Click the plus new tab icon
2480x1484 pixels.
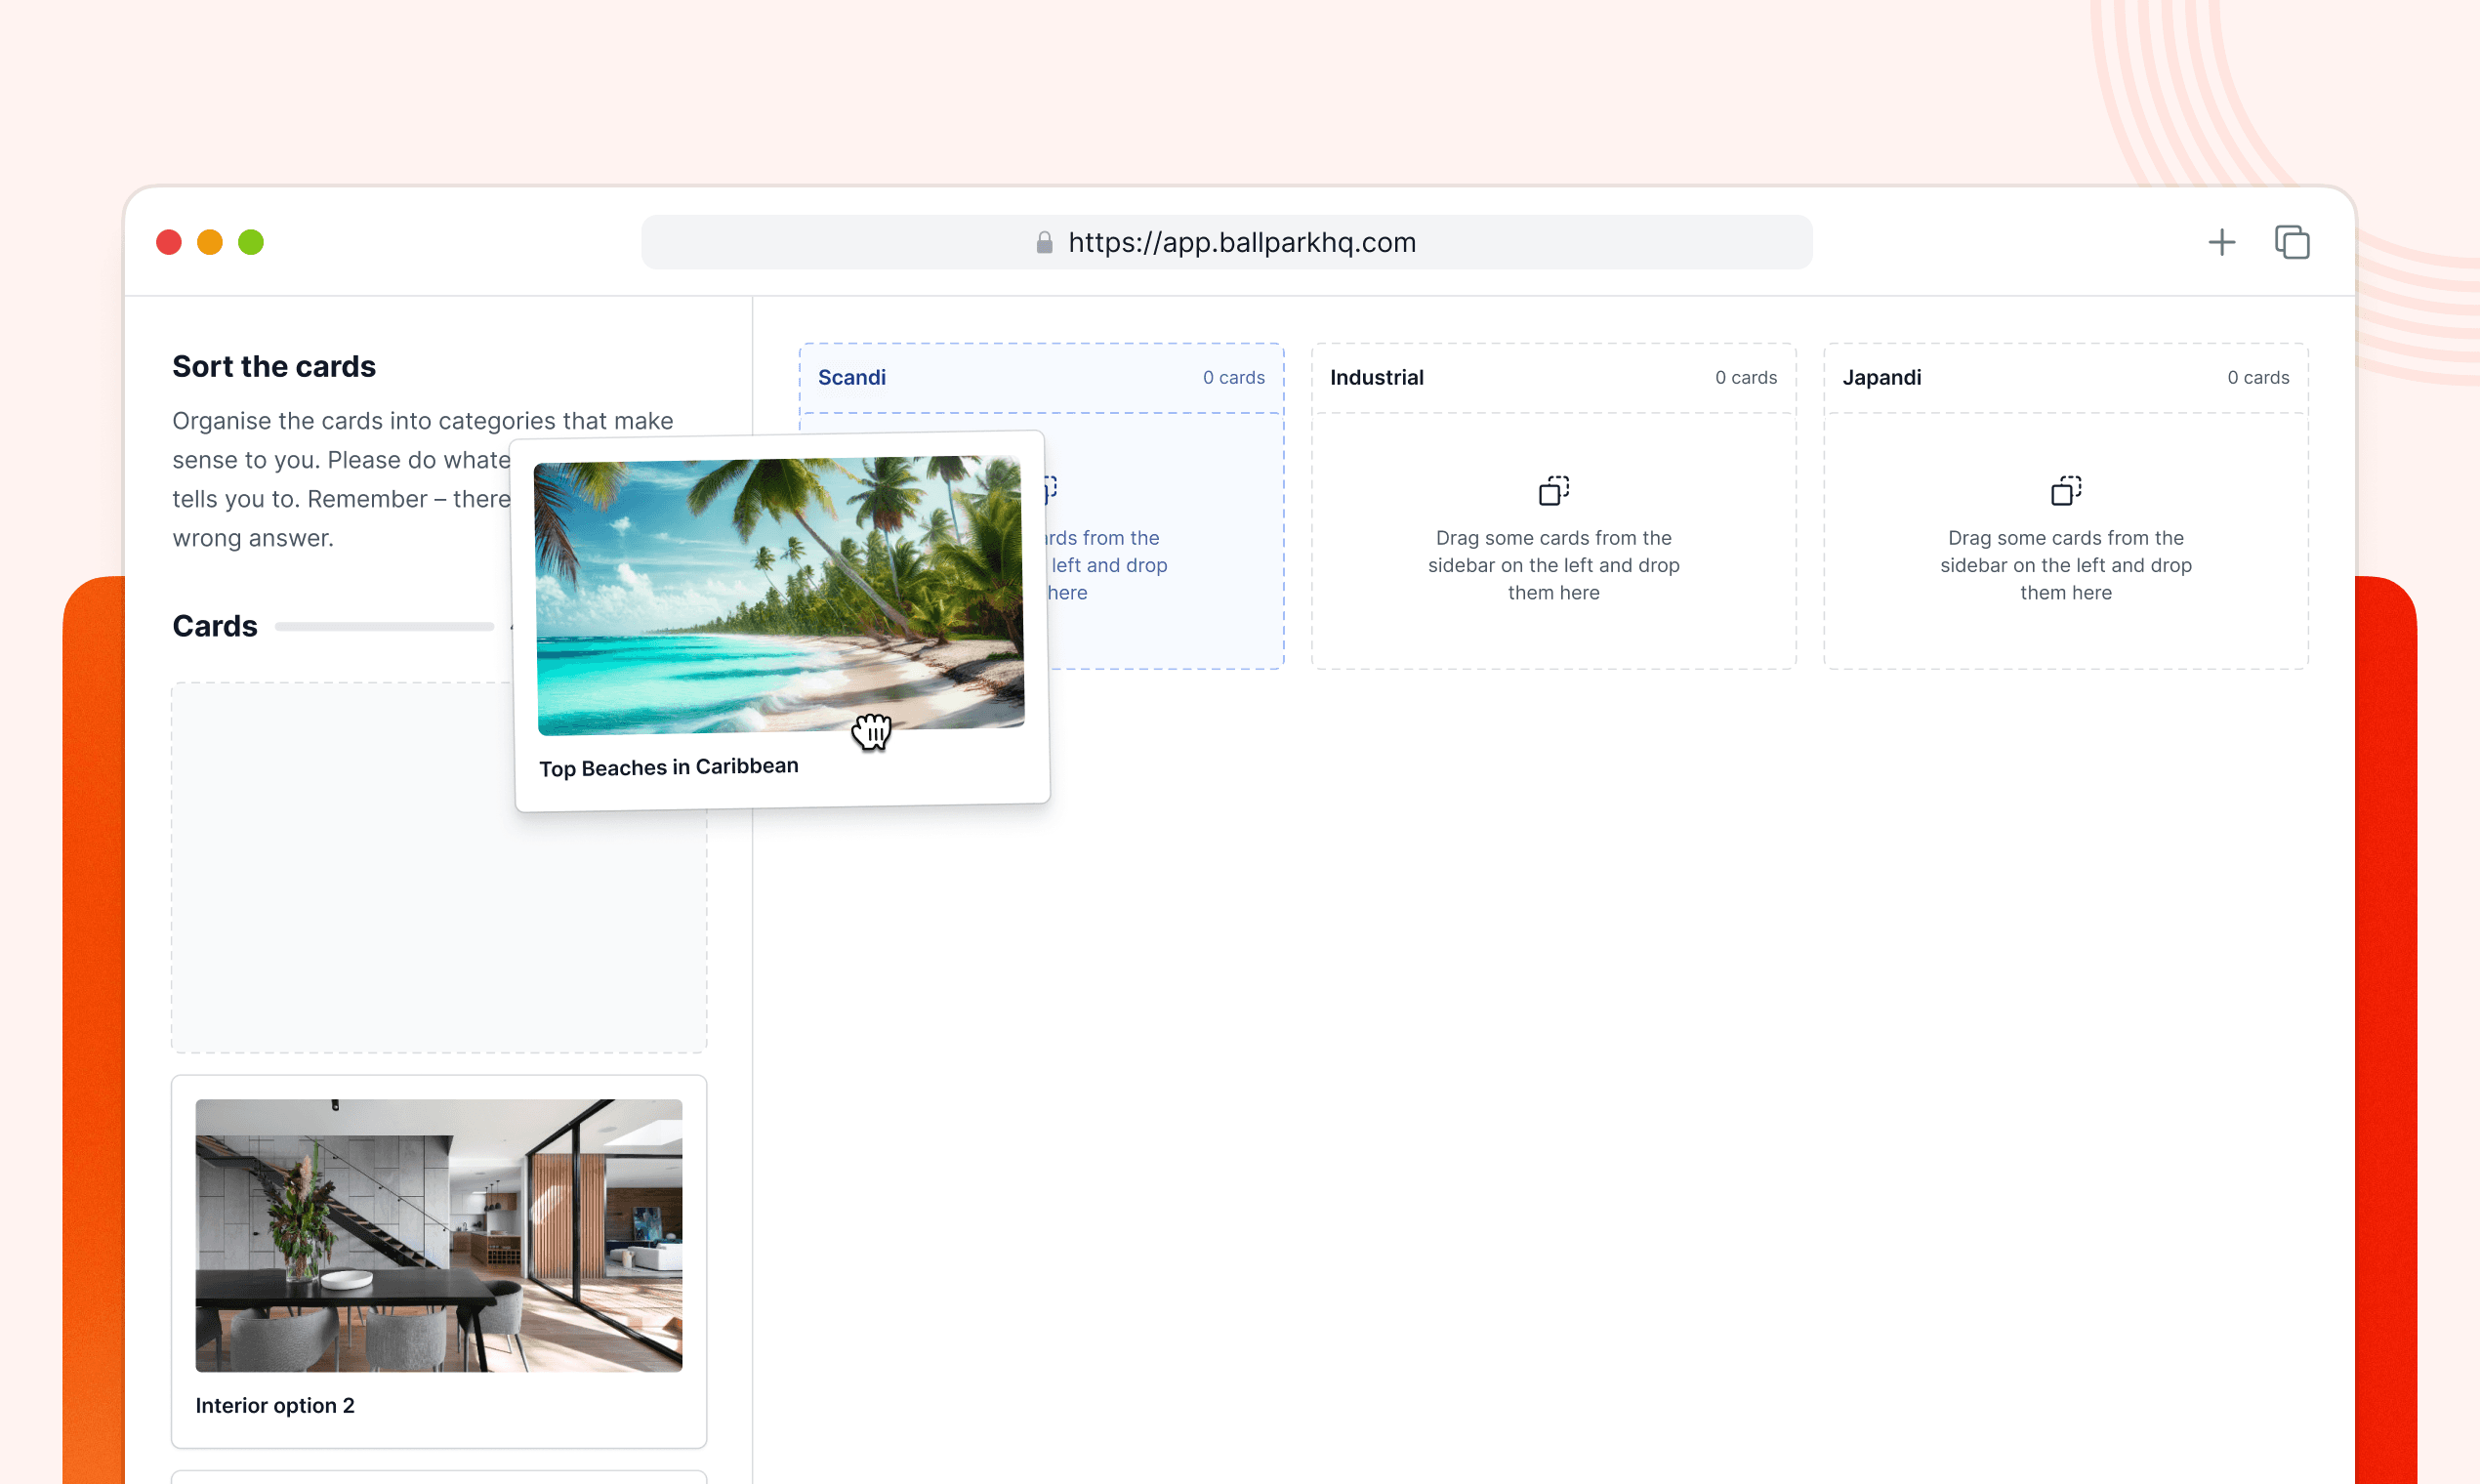tap(2221, 242)
